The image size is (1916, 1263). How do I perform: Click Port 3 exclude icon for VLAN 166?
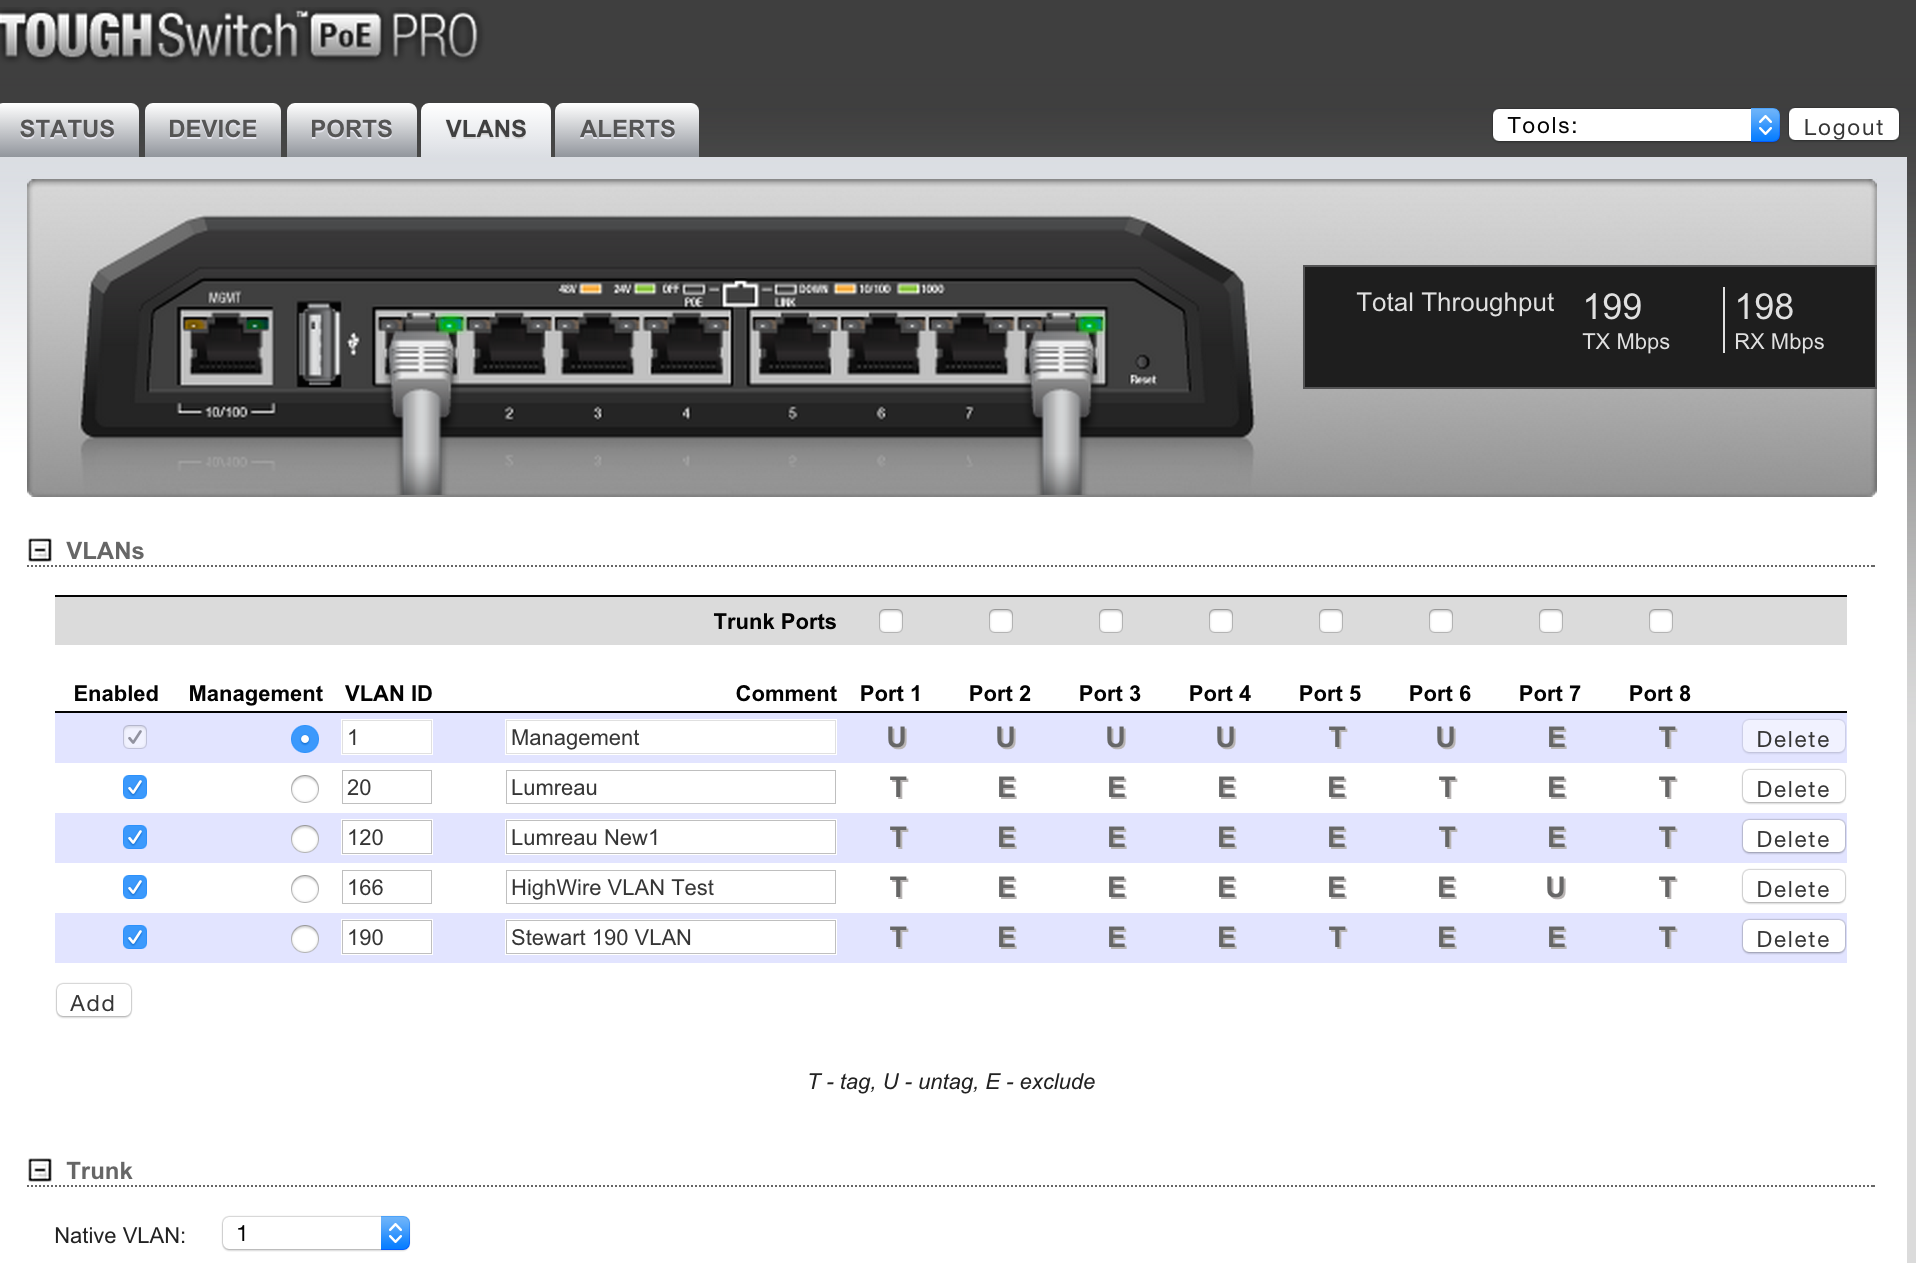pos(1116,887)
